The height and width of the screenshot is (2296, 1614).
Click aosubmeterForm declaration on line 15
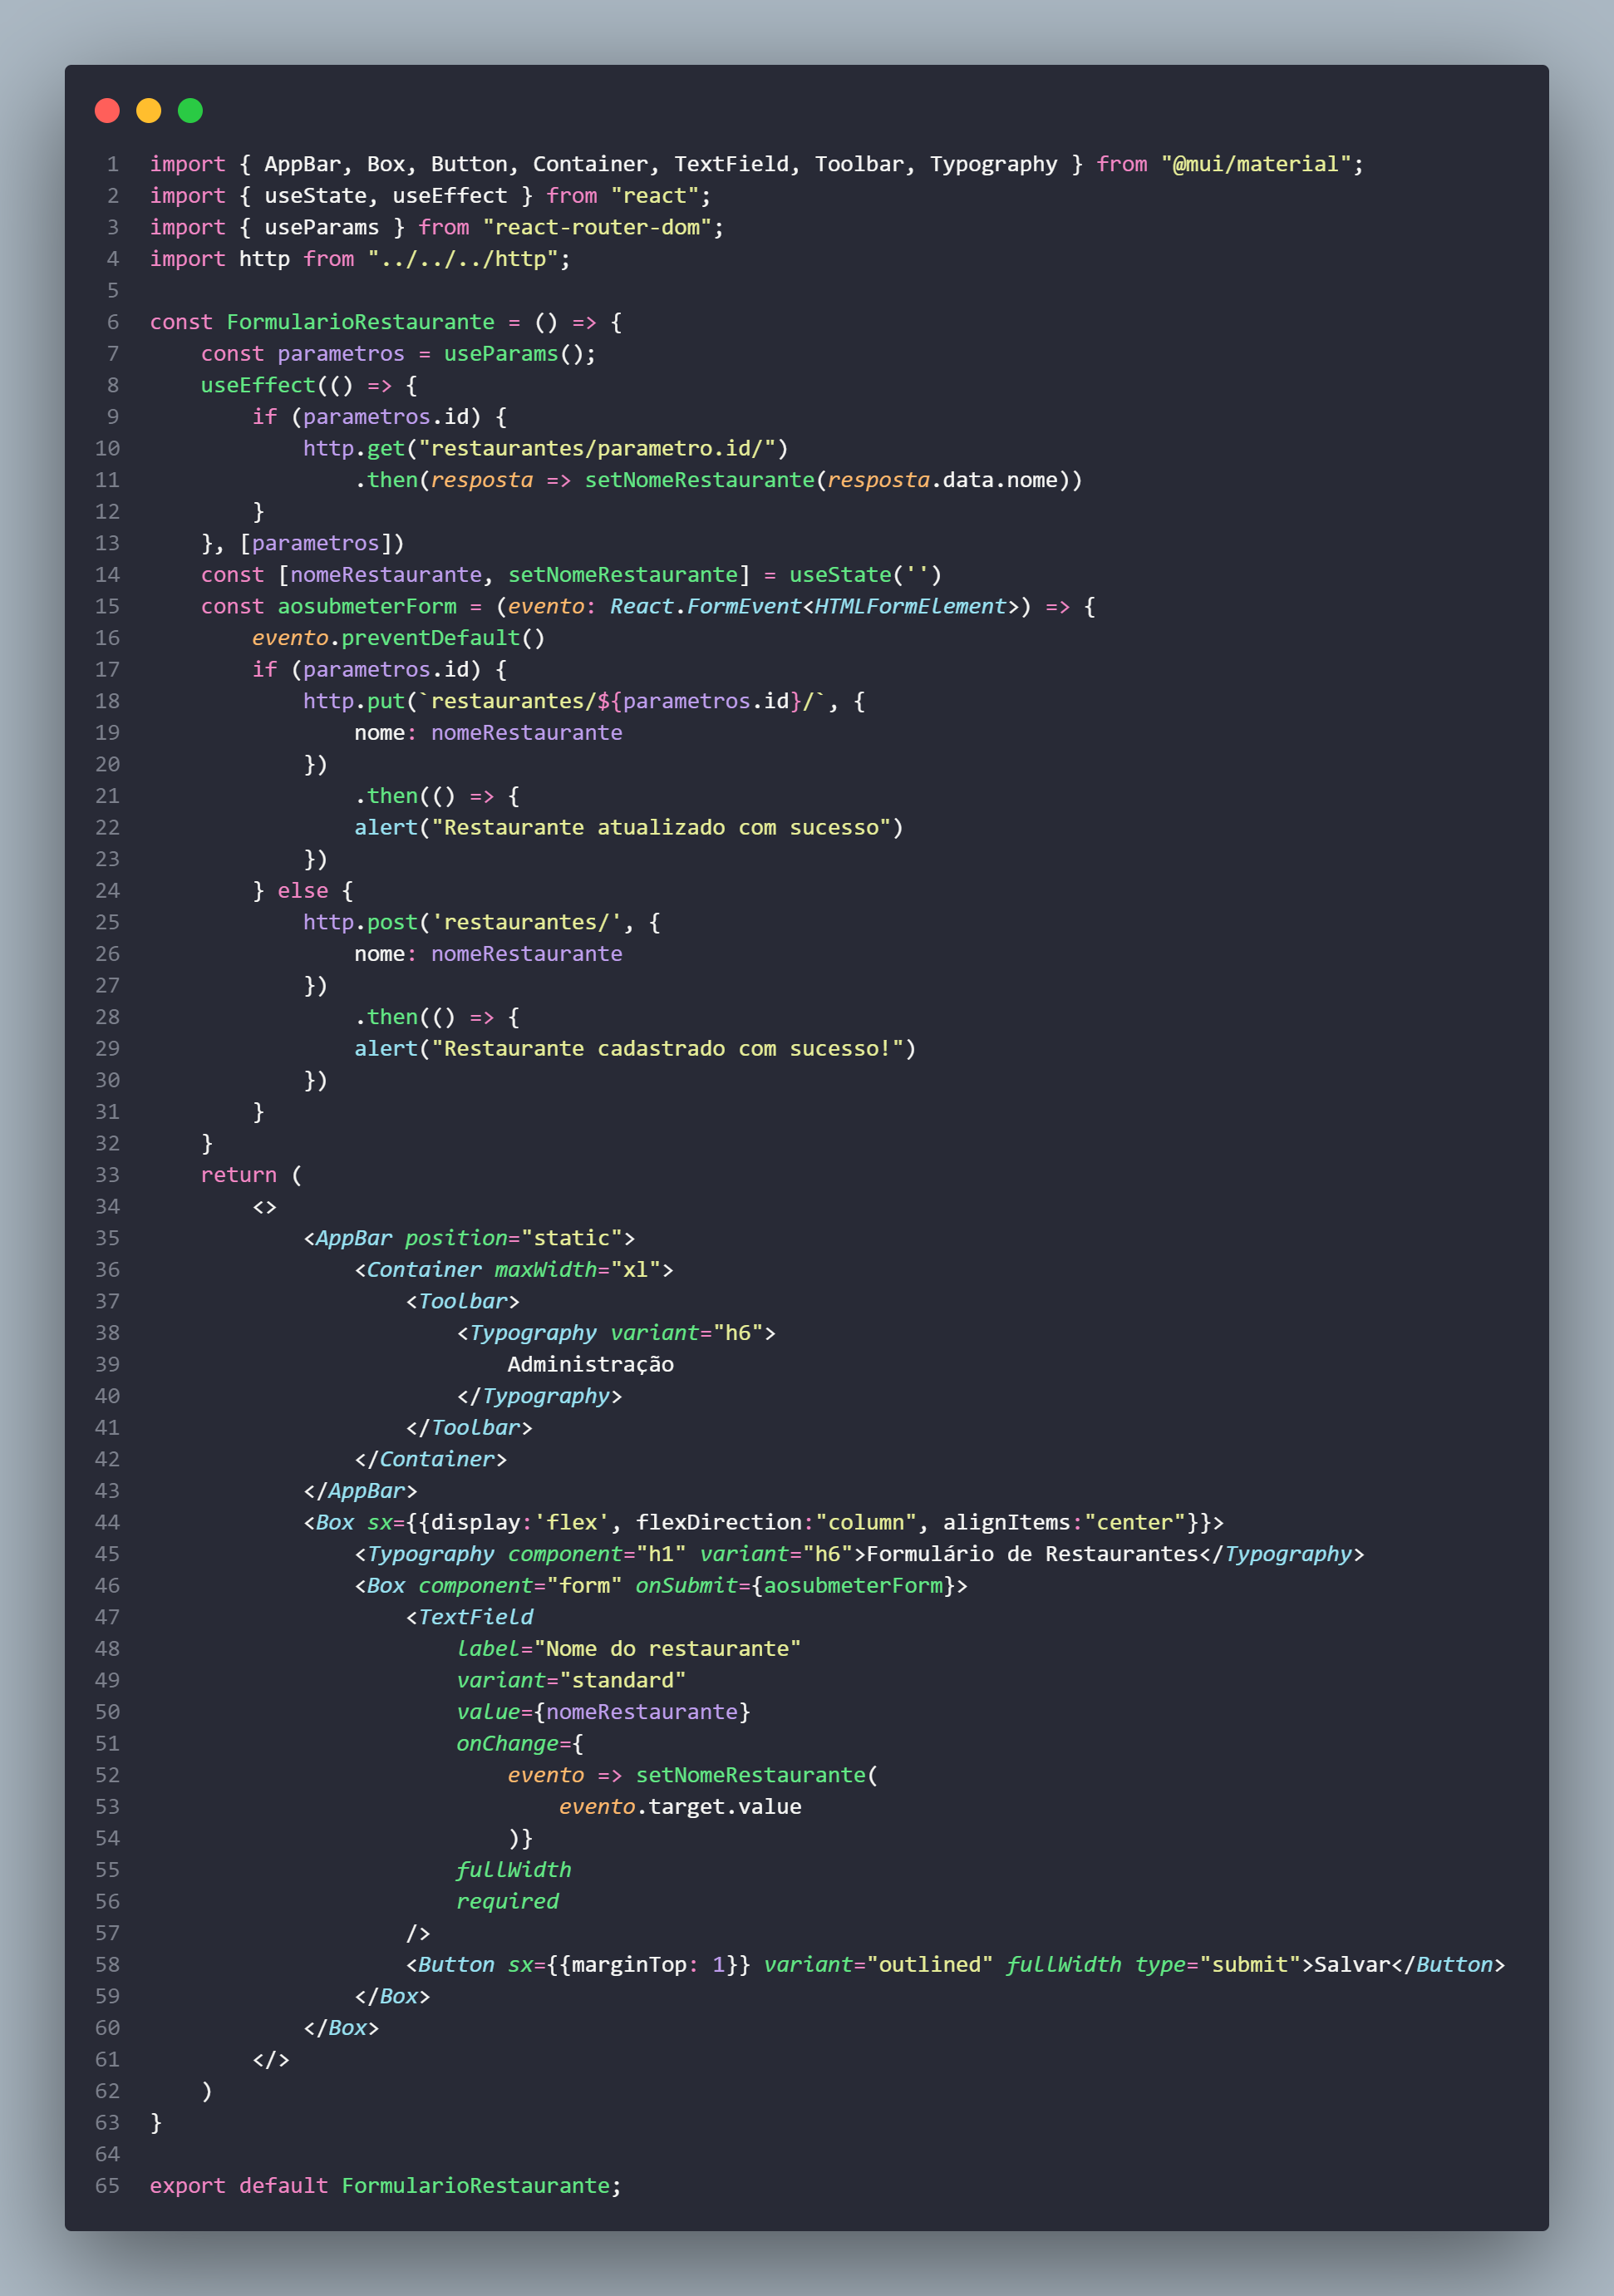click(x=367, y=607)
